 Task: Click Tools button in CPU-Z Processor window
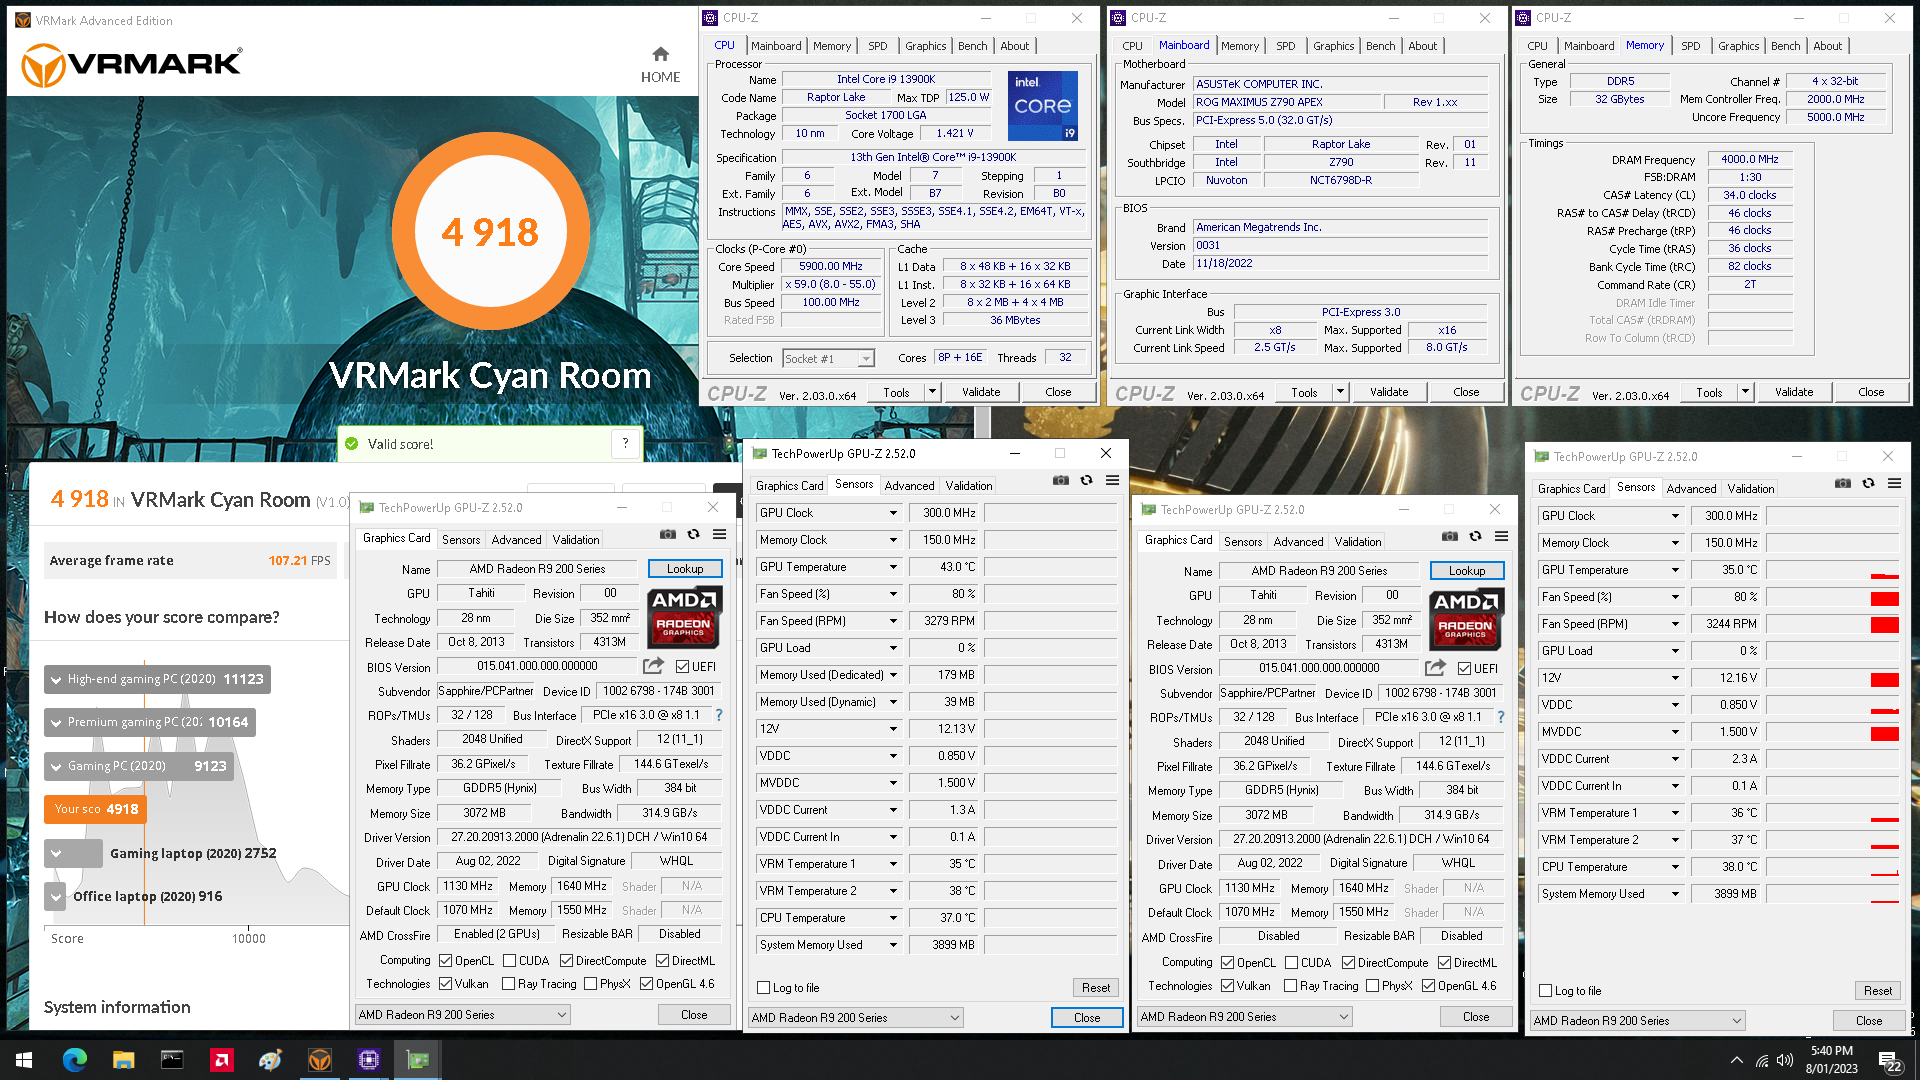point(896,392)
